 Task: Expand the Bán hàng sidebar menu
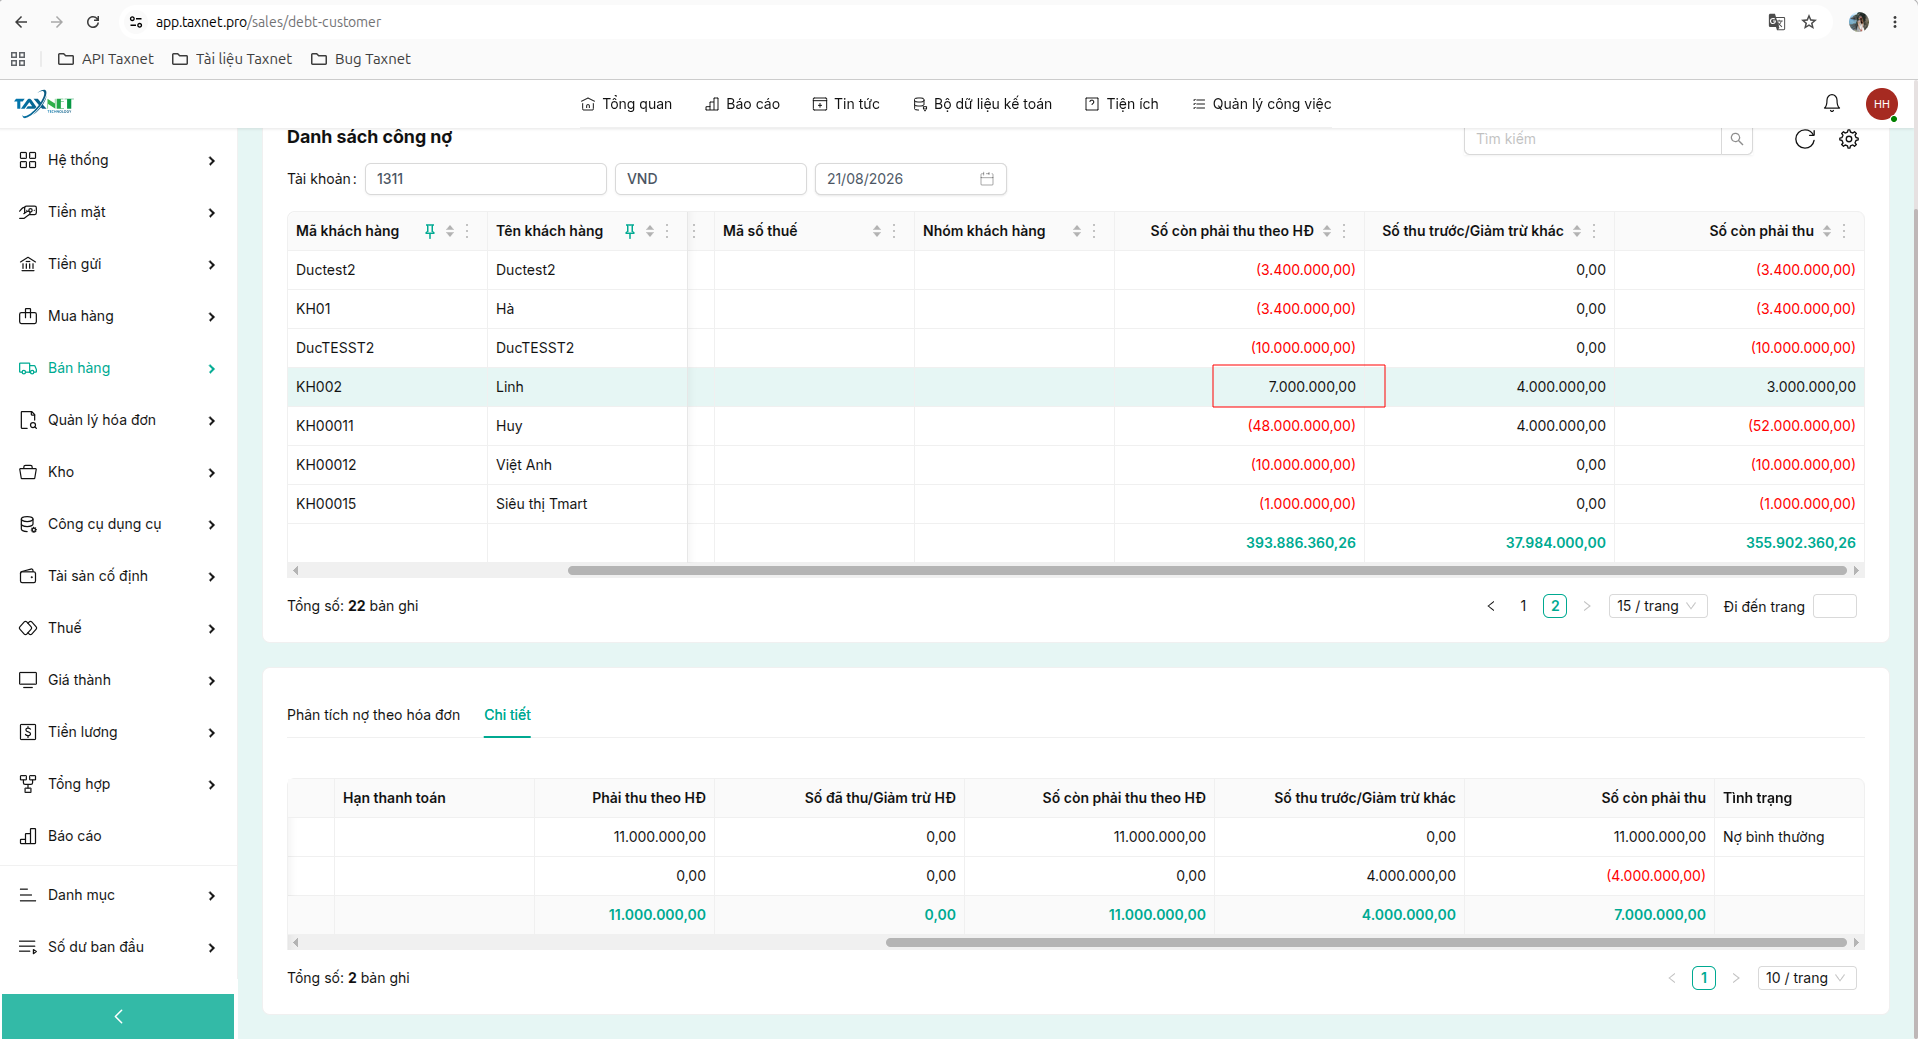point(118,368)
